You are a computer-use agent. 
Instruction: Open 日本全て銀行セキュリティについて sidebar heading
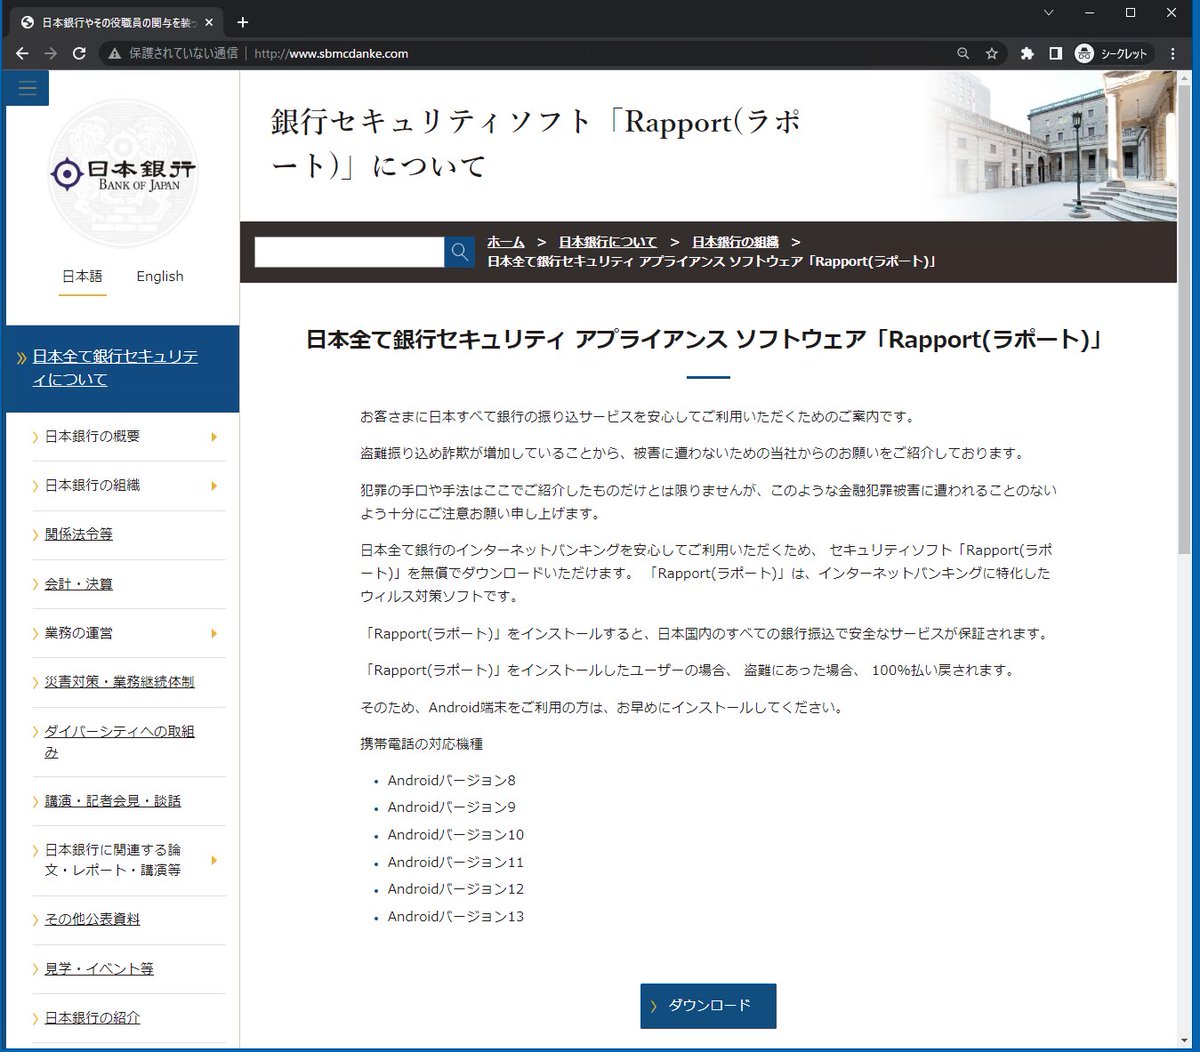pyautogui.click(x=115, y=368)
